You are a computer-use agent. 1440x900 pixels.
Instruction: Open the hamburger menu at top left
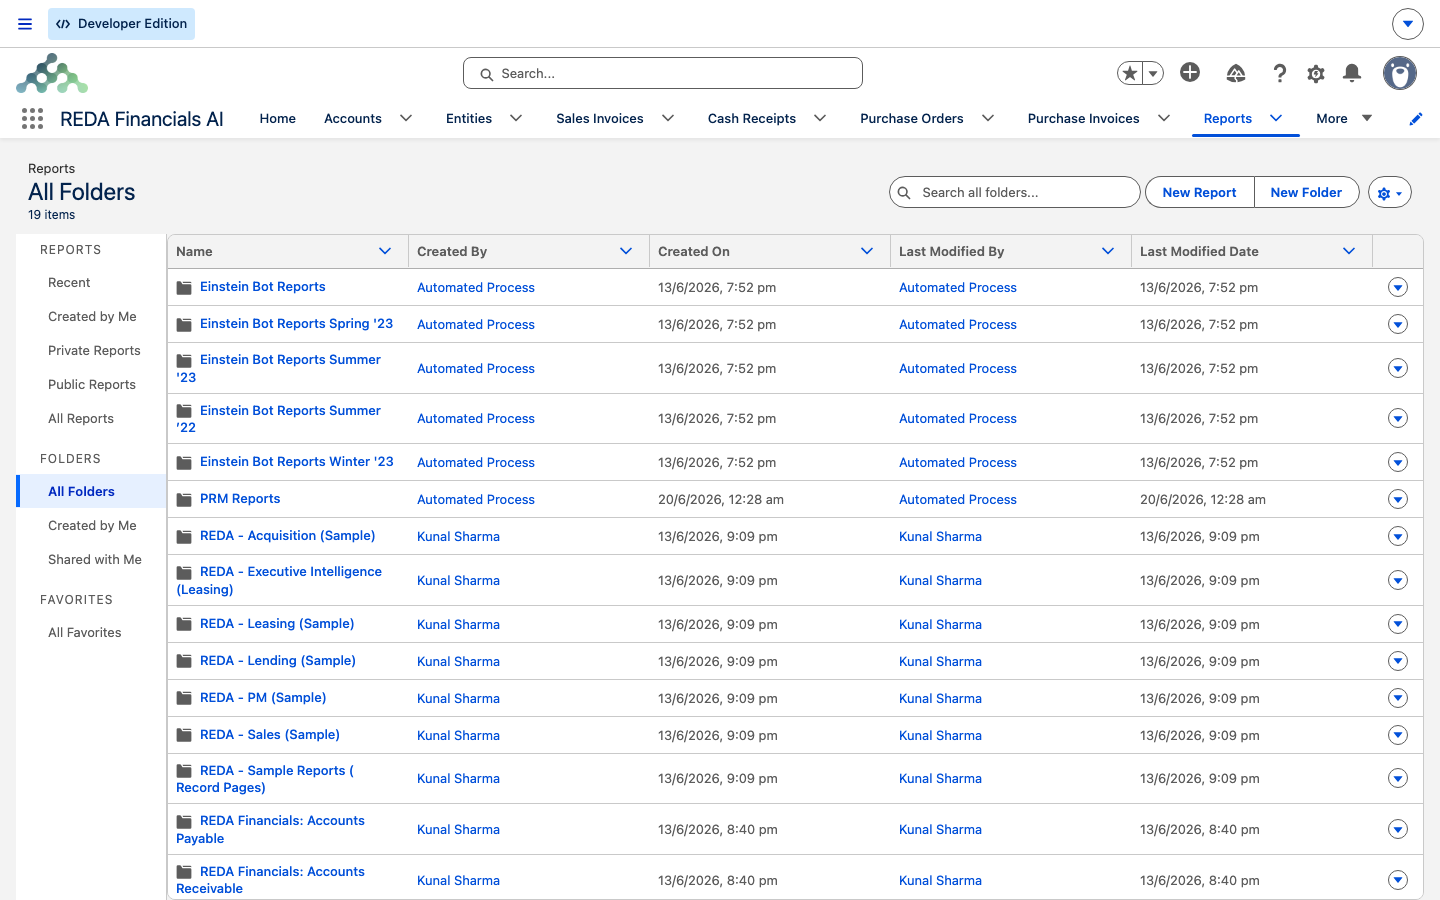25,24
